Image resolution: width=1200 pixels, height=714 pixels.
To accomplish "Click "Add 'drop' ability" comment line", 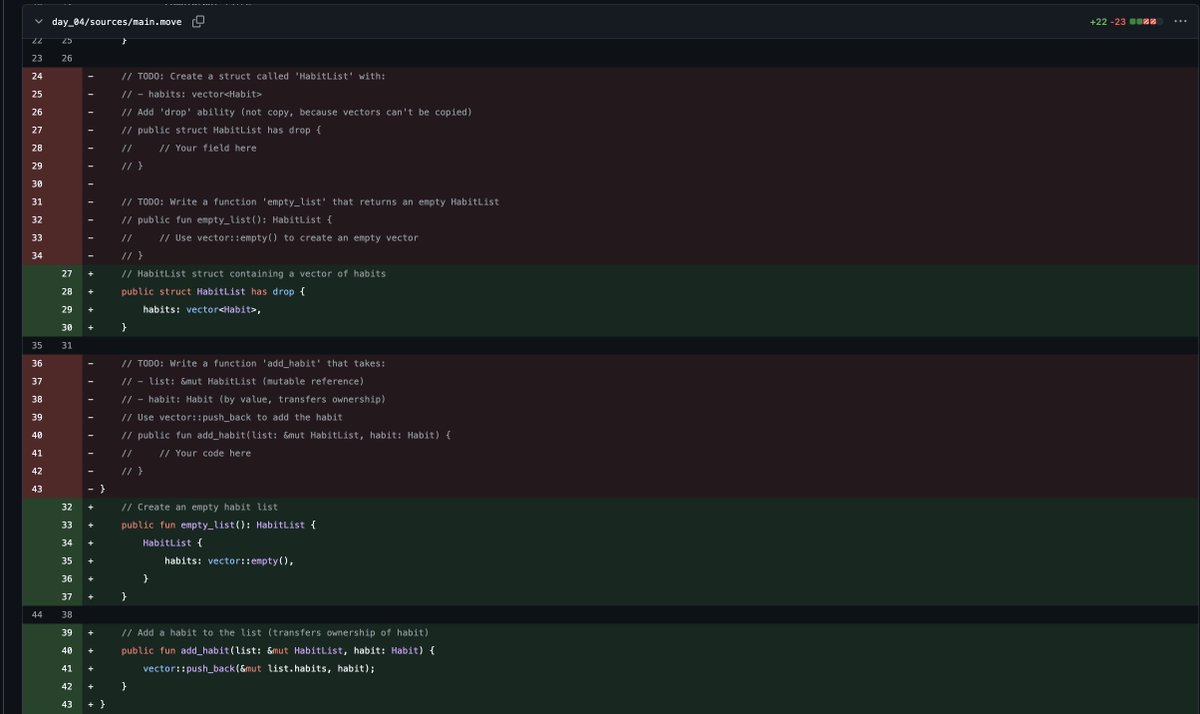I will [x=296, y=112].
